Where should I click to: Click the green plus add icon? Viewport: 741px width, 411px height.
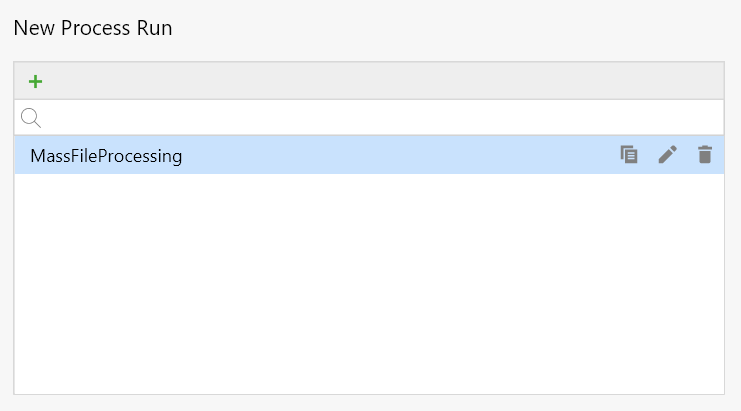coord(36,81)
